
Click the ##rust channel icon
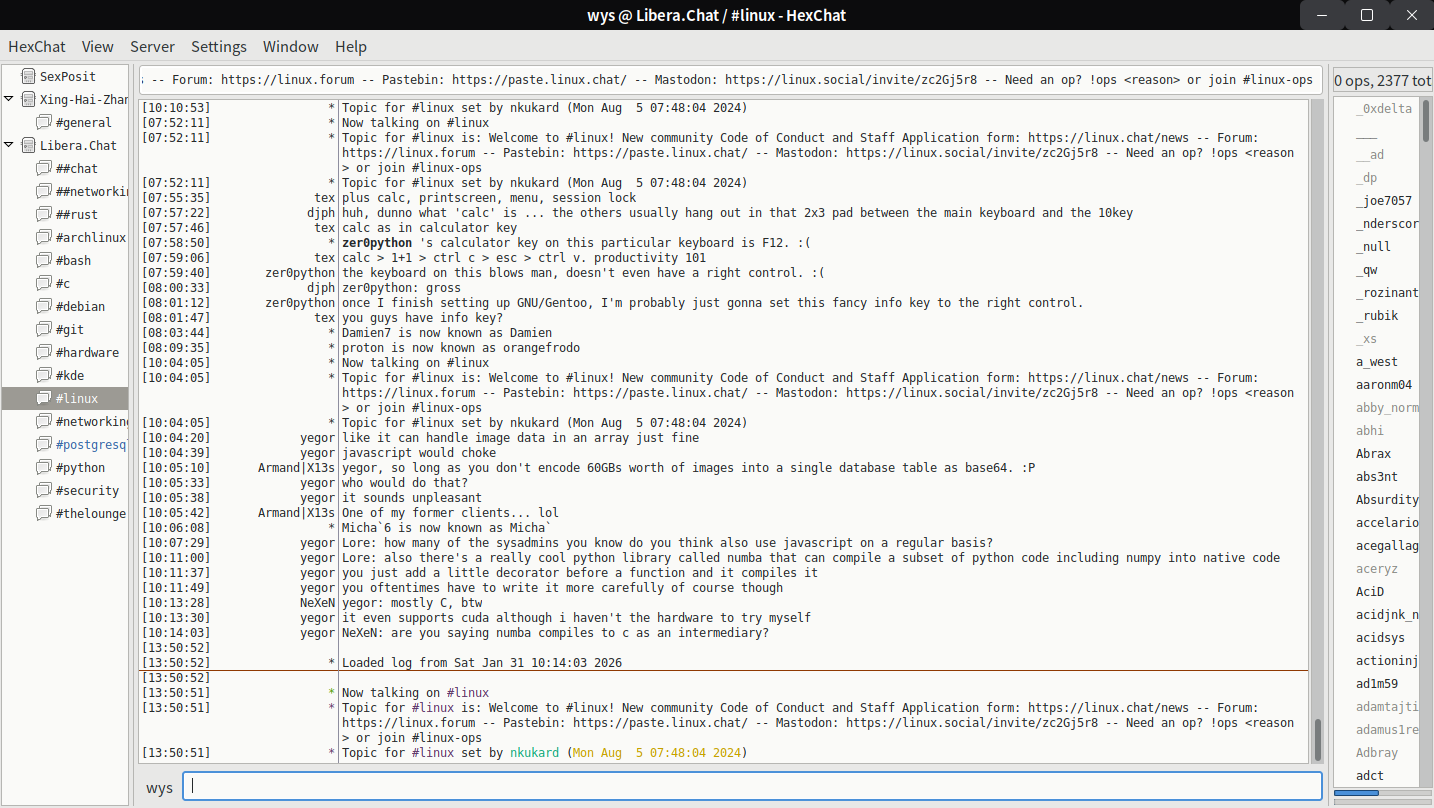(44, 214)
